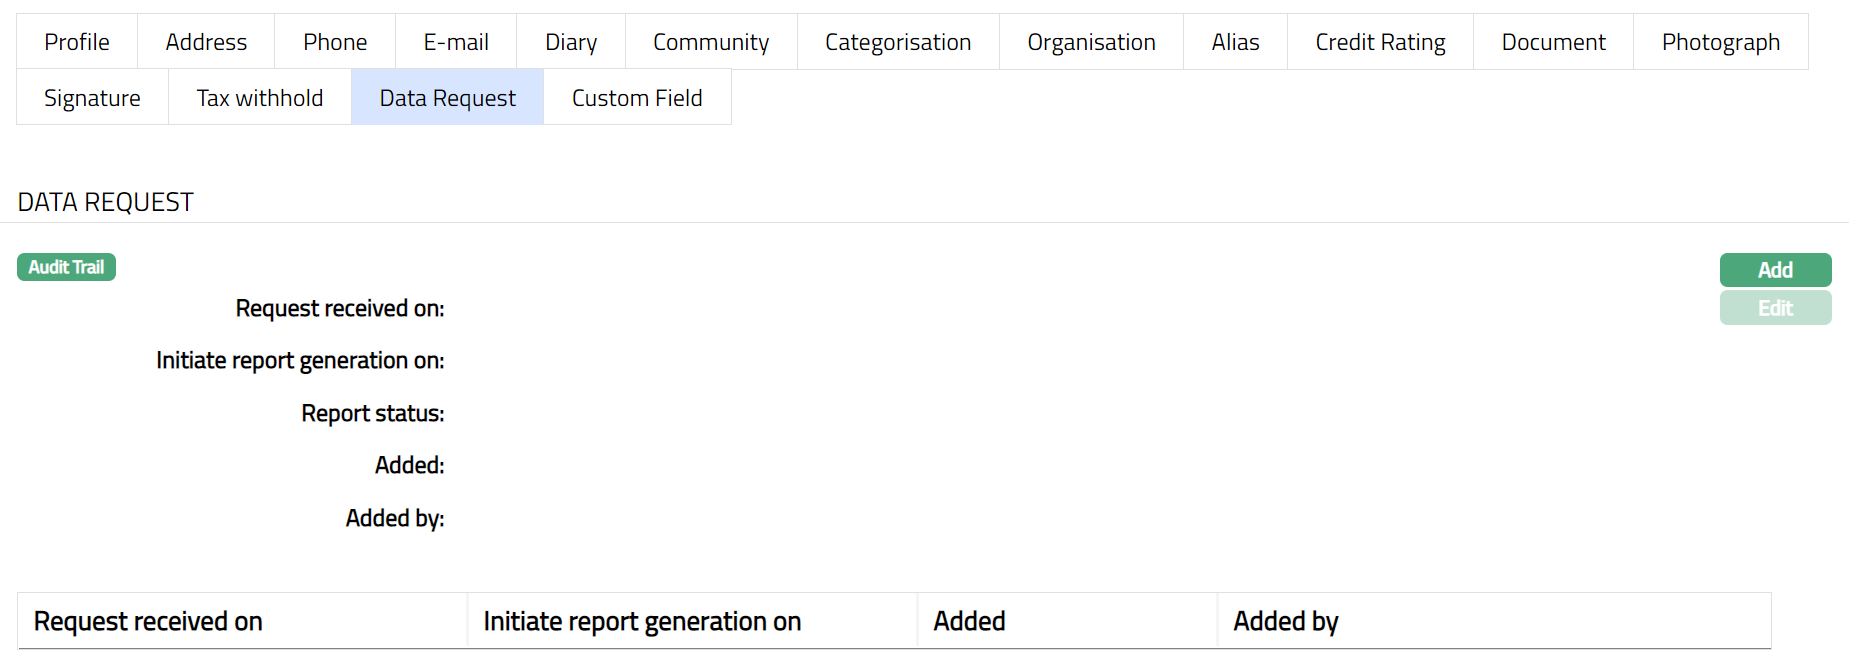Open the Photograph tab
Screen dimensions: 1849x668
pyautogui.click(x=1720, y=42)
